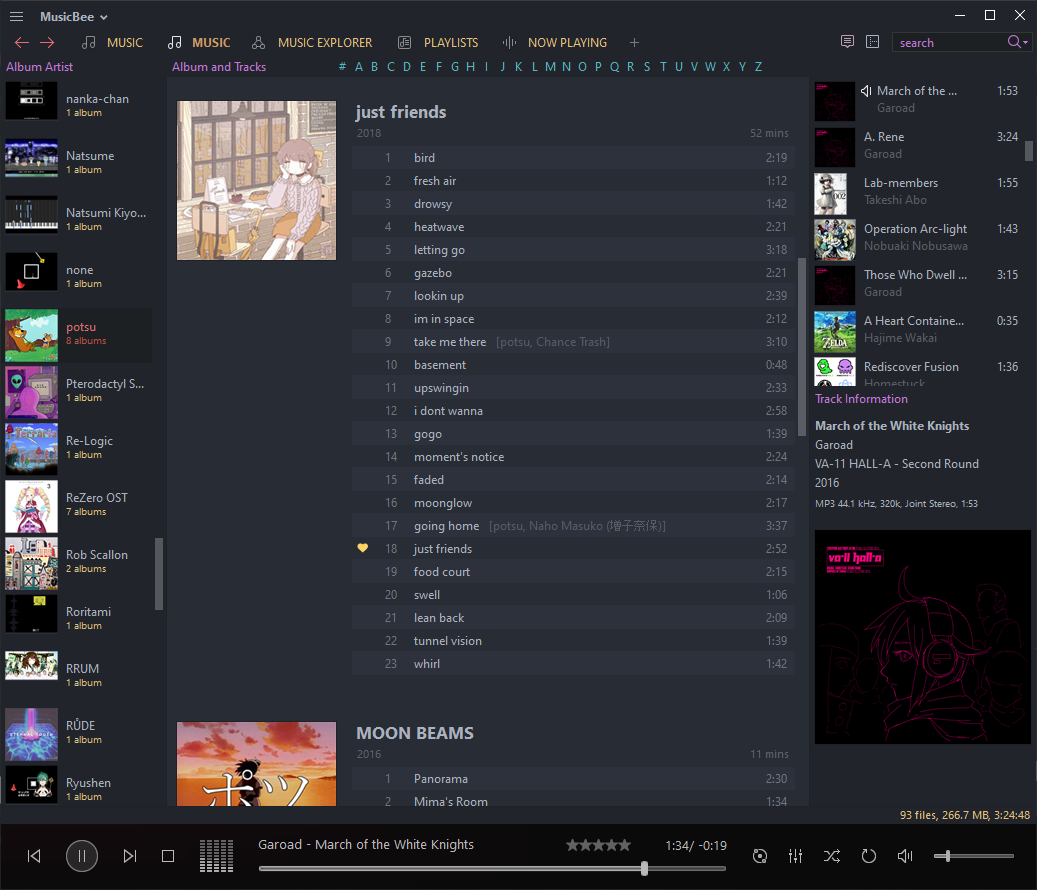
Task: Open the Track Information panel header
Action: click(861, 399)
